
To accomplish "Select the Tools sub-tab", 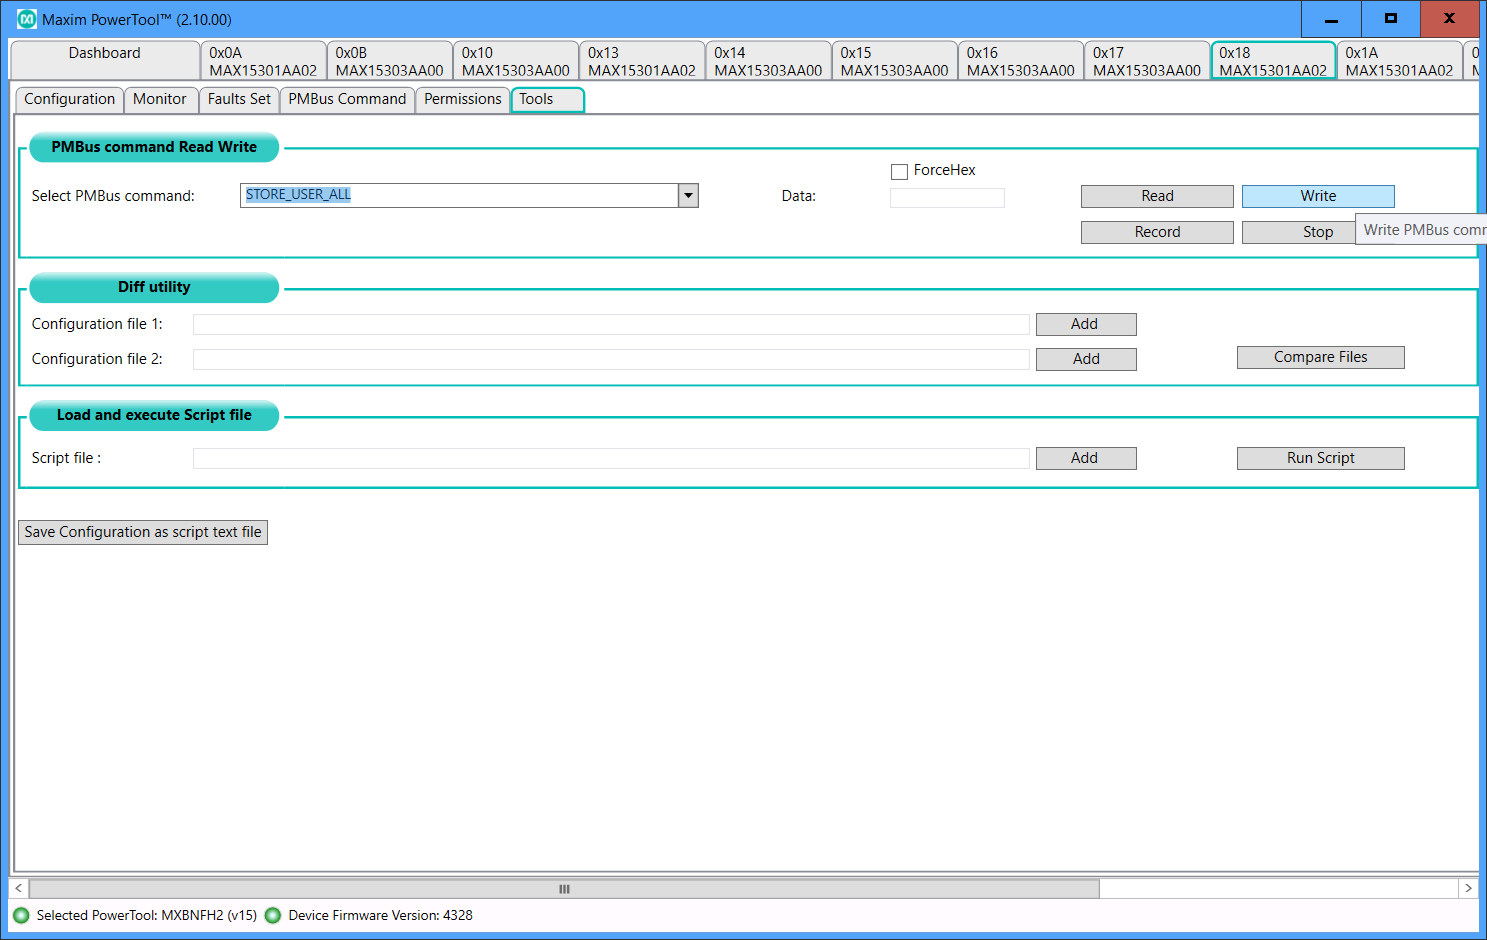I will [547, 99].
